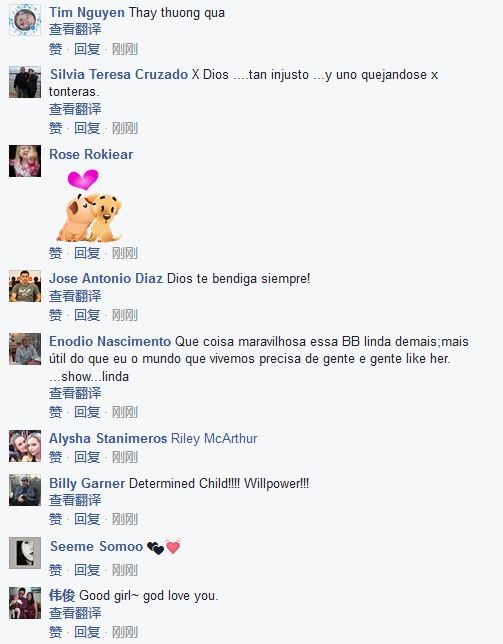503x644 pixels.
Task: Click Alysha Stanimeros profile photo
Action: click(x=25, y=446)
